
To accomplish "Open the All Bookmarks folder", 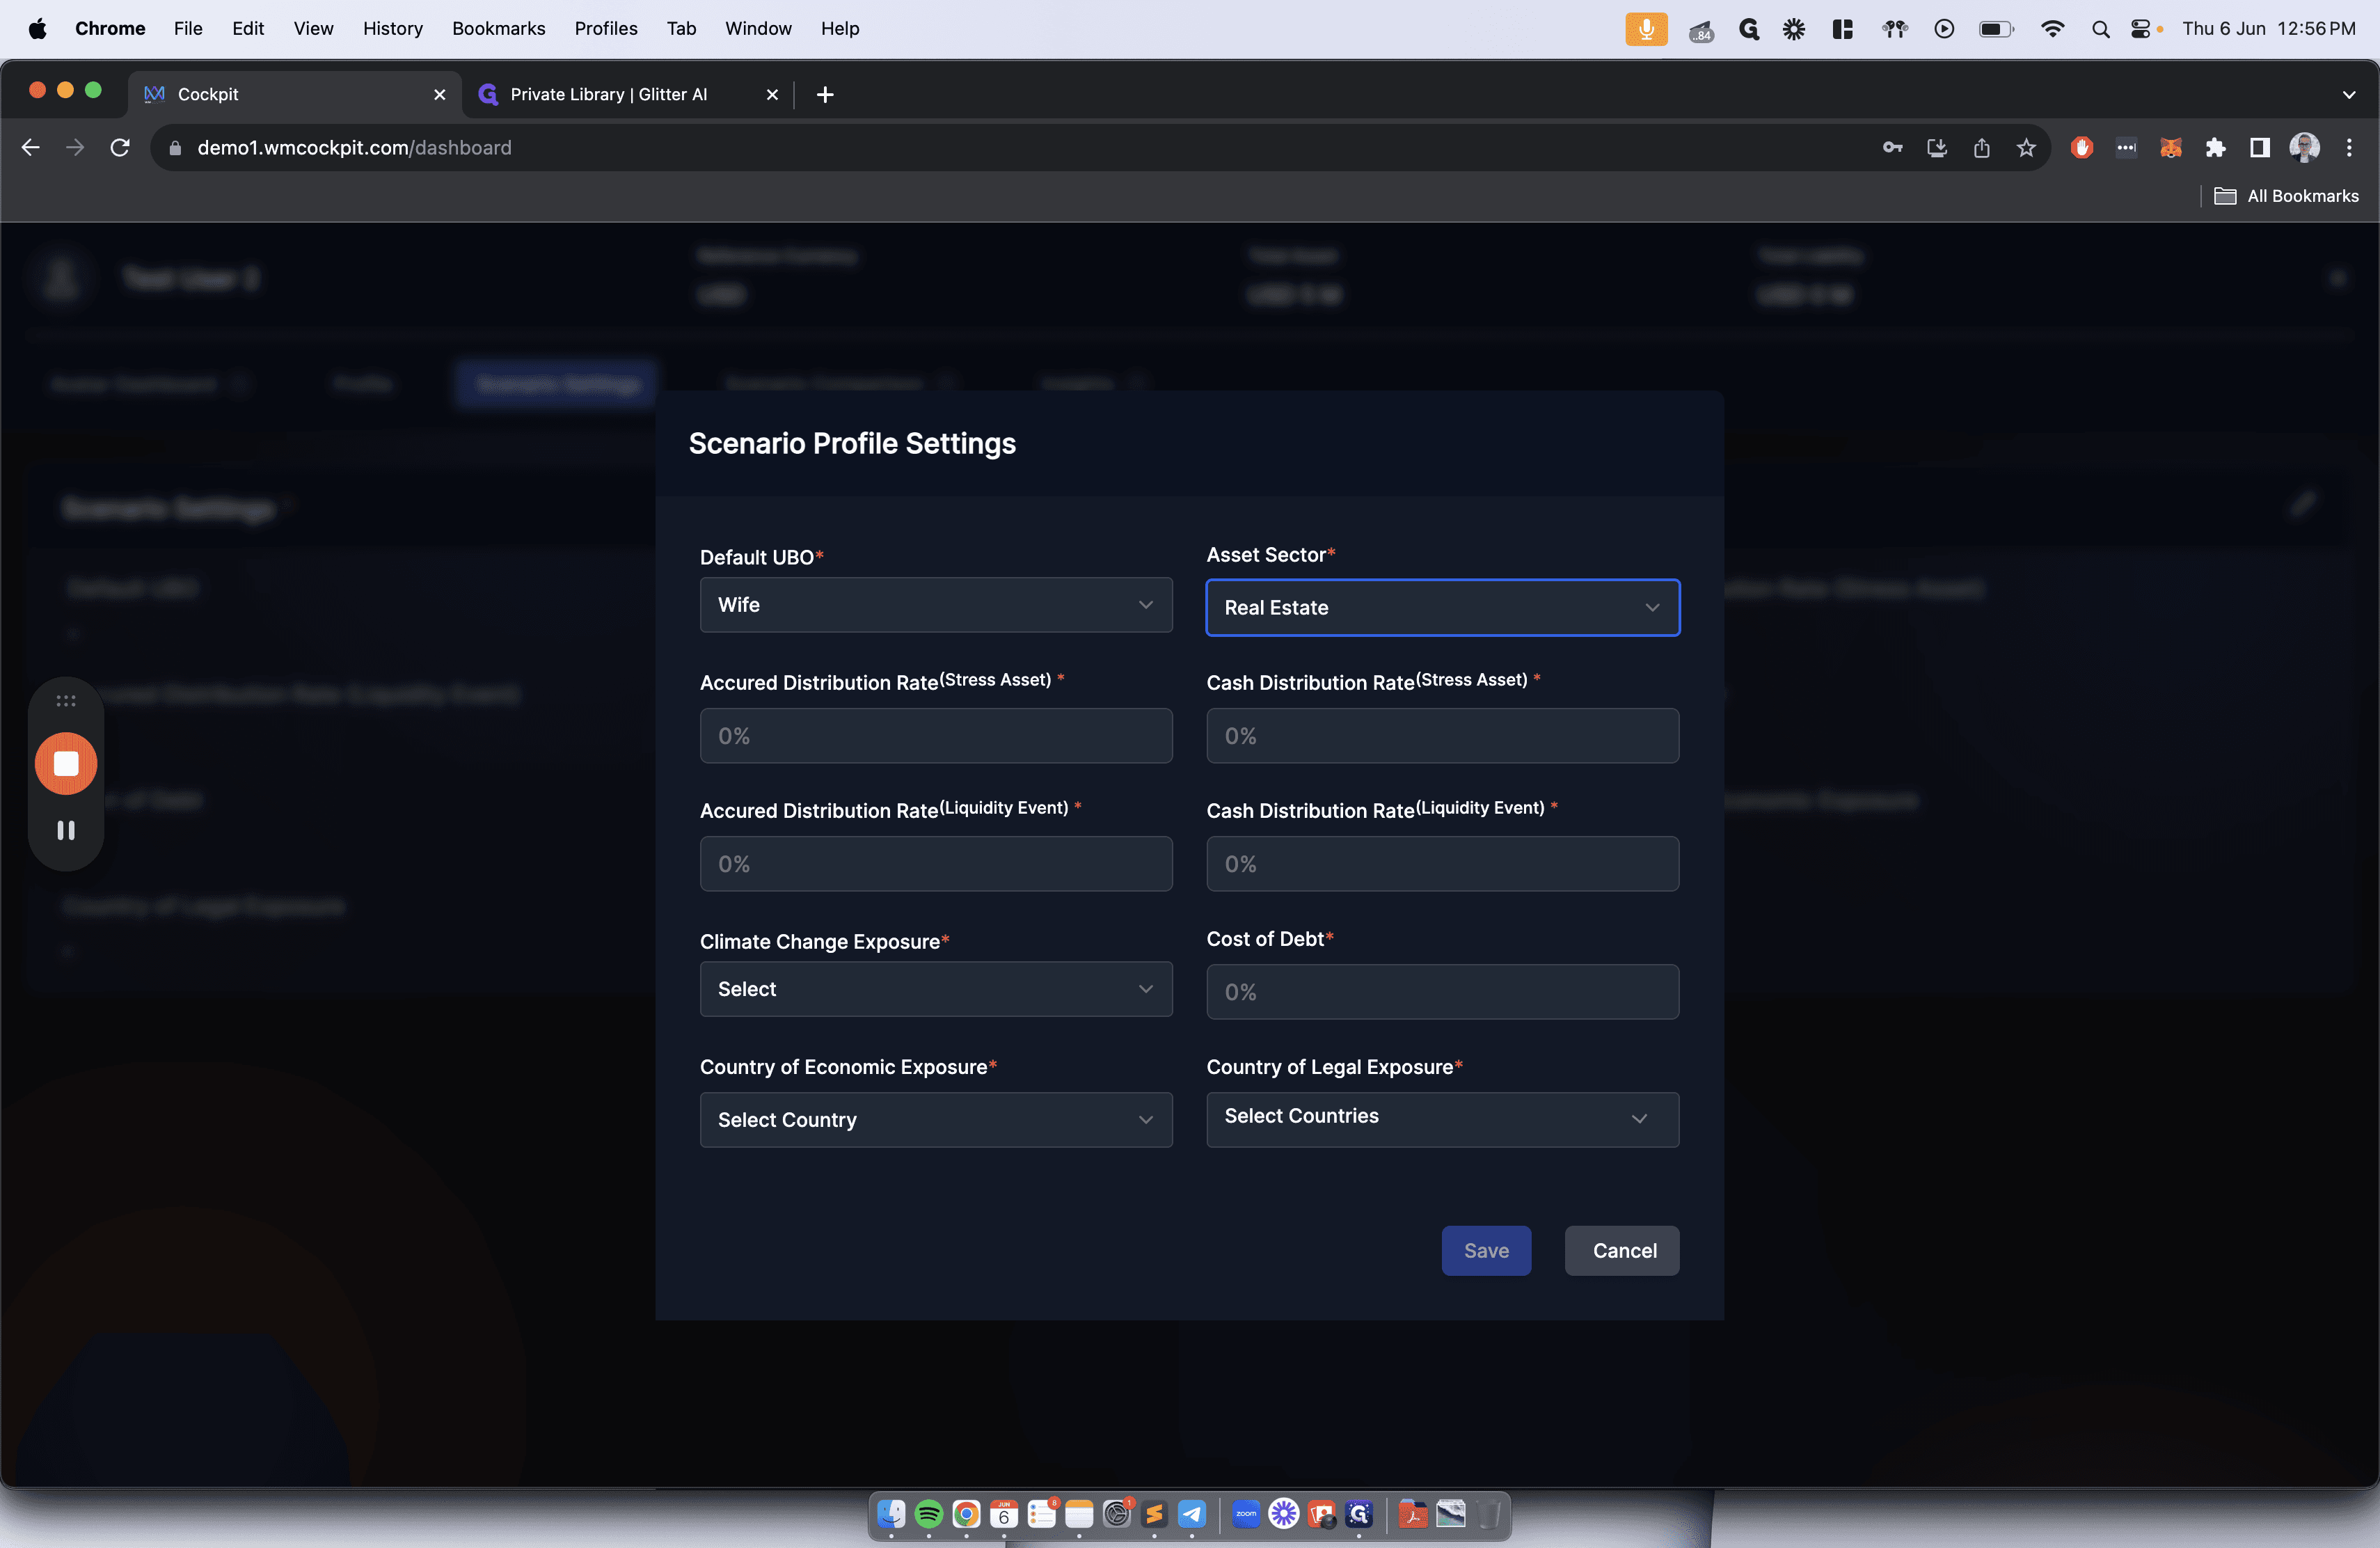I will pos(2286,196).
